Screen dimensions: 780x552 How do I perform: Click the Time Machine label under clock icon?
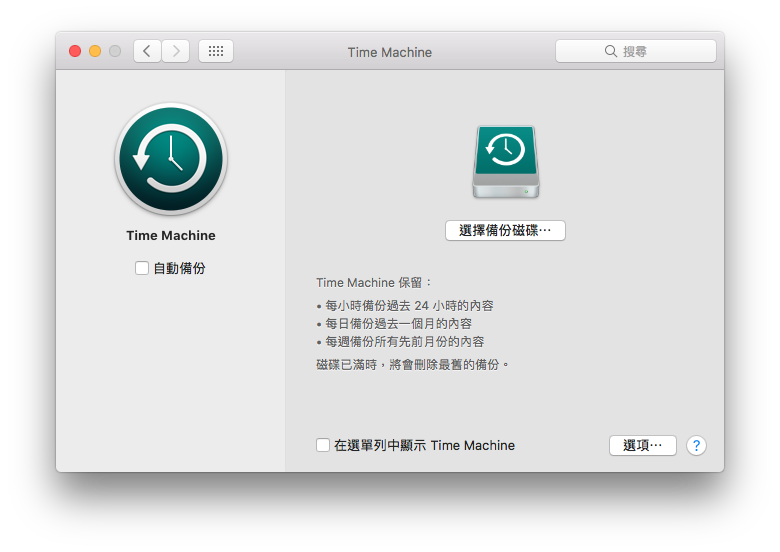point(171,236)
